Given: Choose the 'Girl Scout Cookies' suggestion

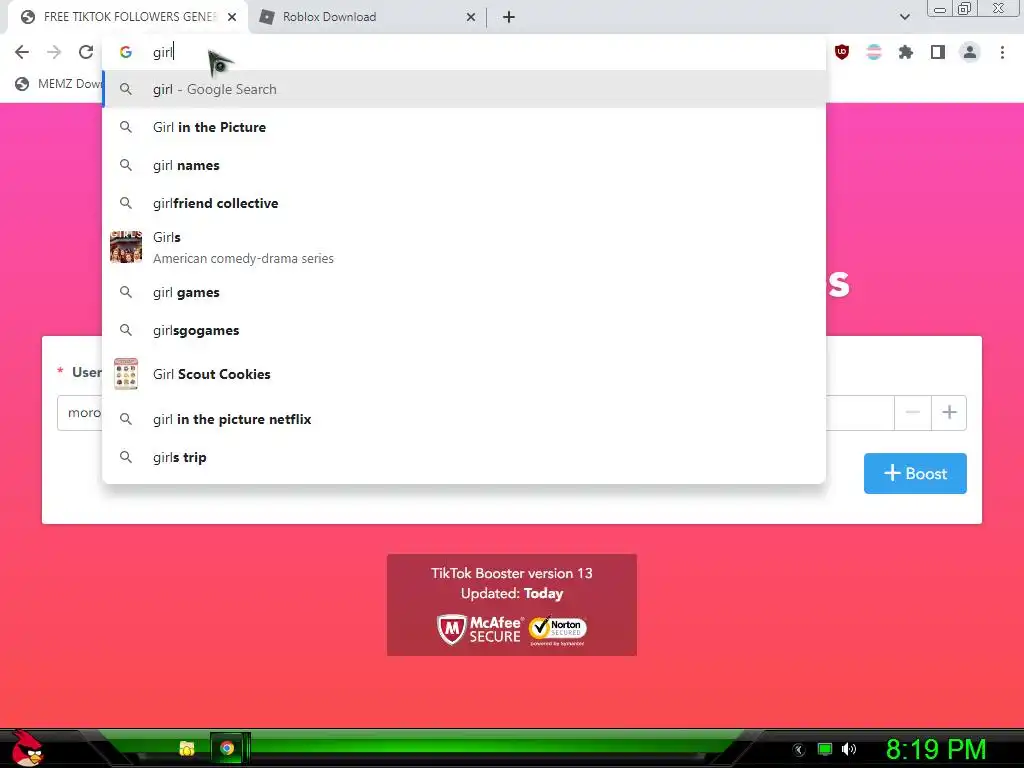Looking at the screenshot, I should pyautogui.click(x=464, y=374).
